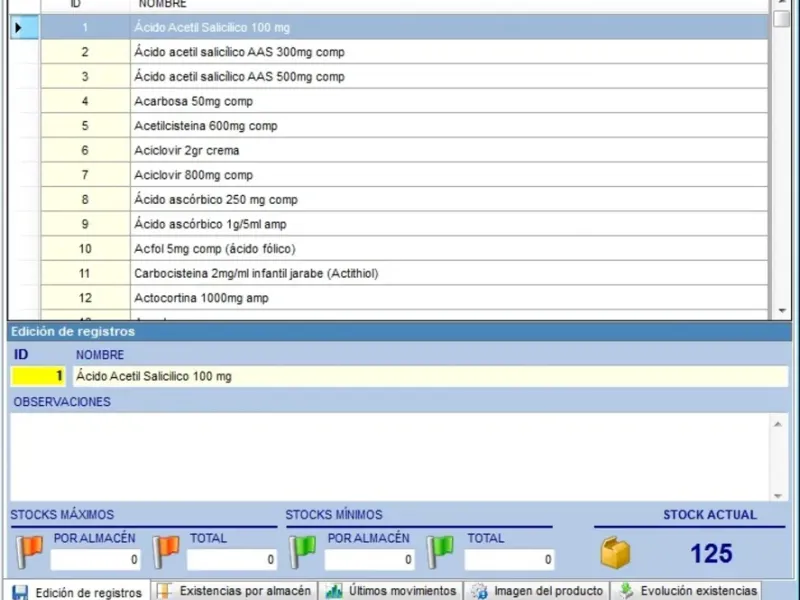Click the icon on Imagen del producto tab
The image size is (800, 600).
pos(479,591)
